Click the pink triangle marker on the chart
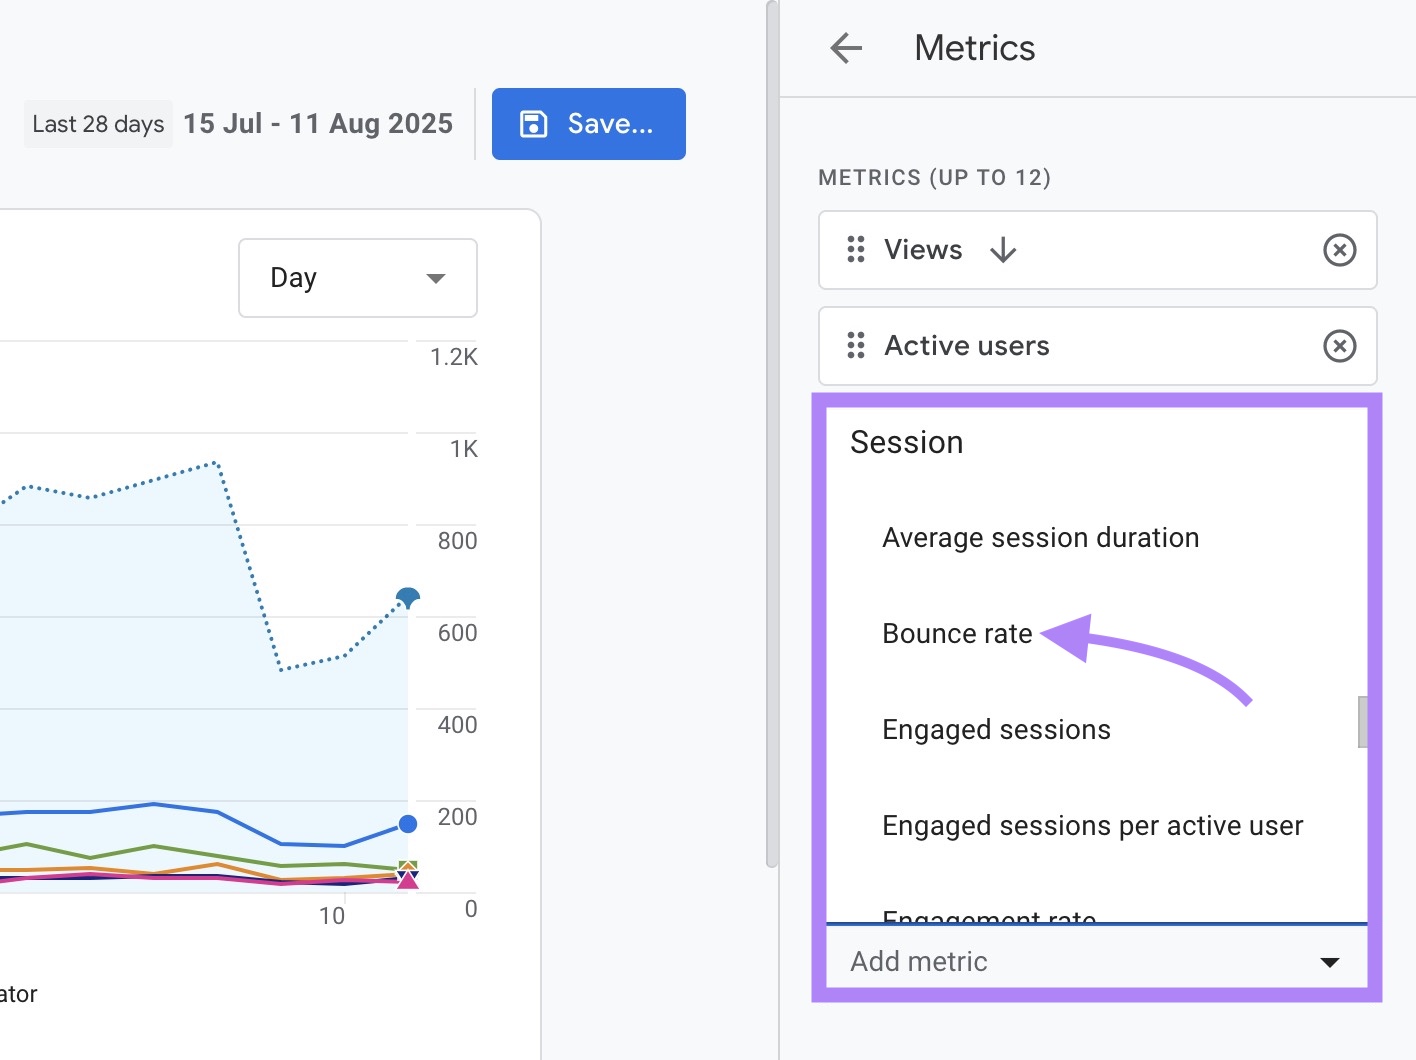 (407, 881)
